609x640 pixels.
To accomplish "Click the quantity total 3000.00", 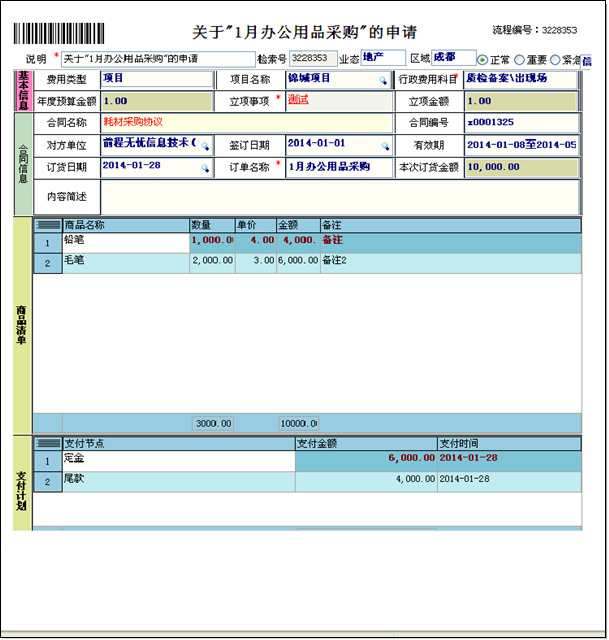I will pos(213,424).
